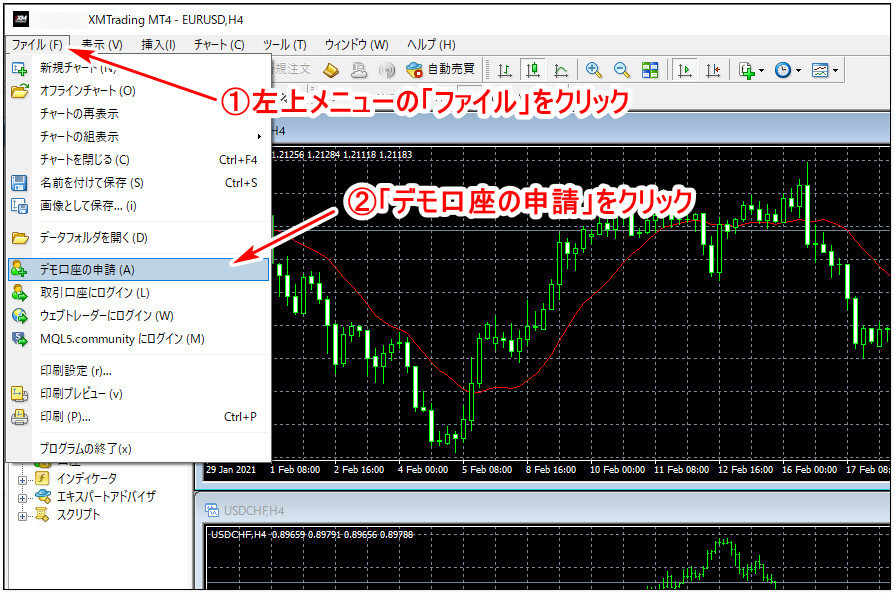Screen dimensions: 895x594
Task: Open the チャート (C) menu
Action: (x=219, y=45)
